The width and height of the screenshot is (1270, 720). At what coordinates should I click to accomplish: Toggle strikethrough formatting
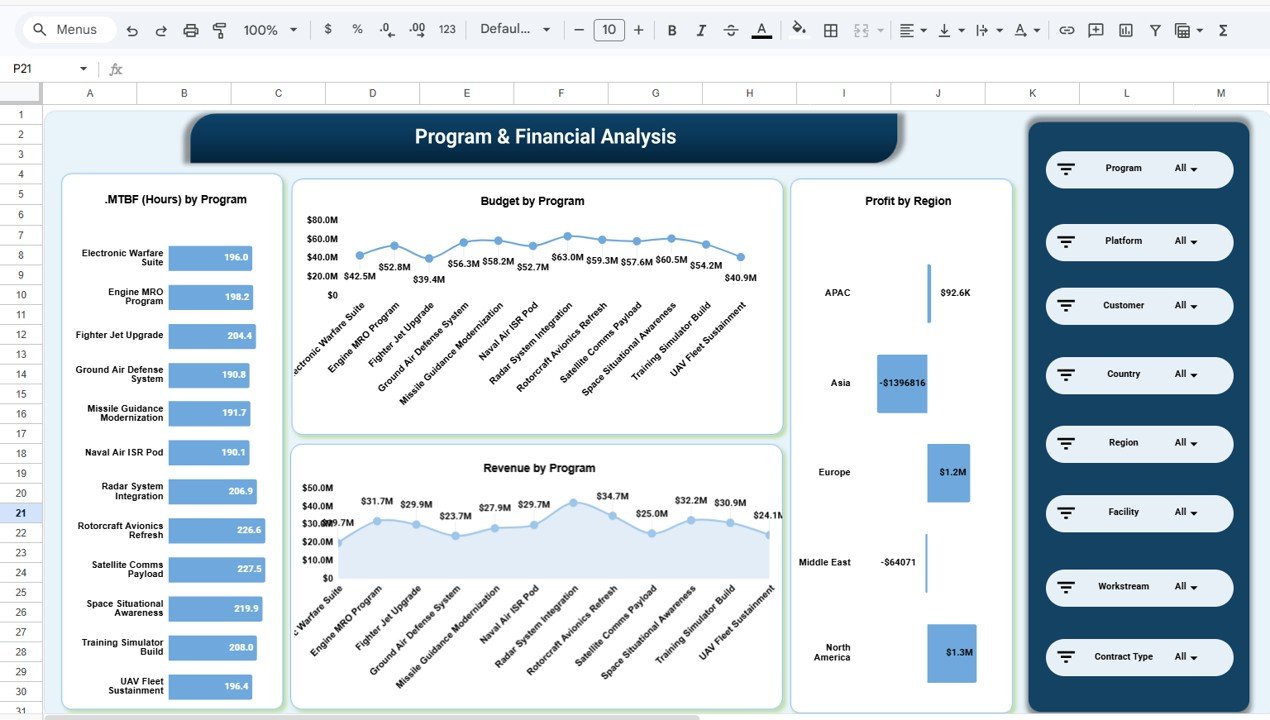[731, 29]
